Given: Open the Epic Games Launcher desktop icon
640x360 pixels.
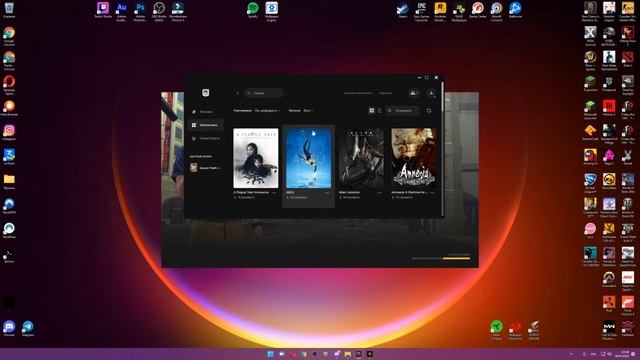Looking at the screenshot, I should (421, 11).
